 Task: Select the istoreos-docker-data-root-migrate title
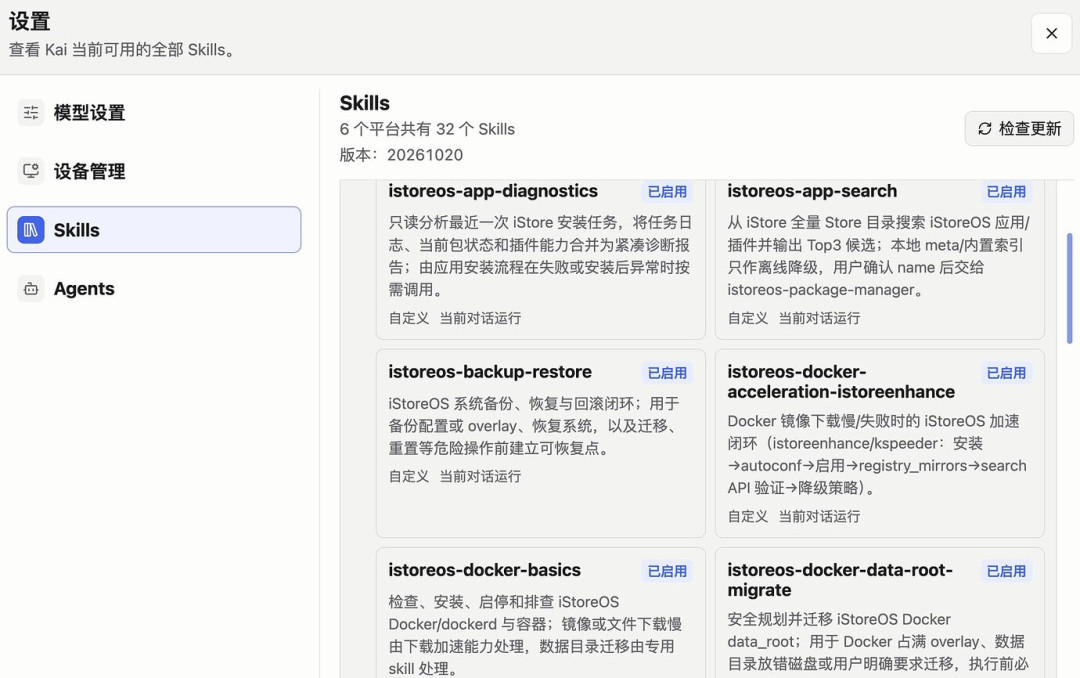(840, 580)
